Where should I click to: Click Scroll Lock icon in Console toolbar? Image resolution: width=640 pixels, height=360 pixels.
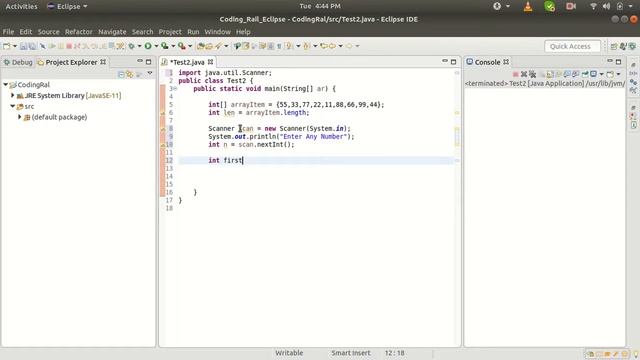pos(550,74)
